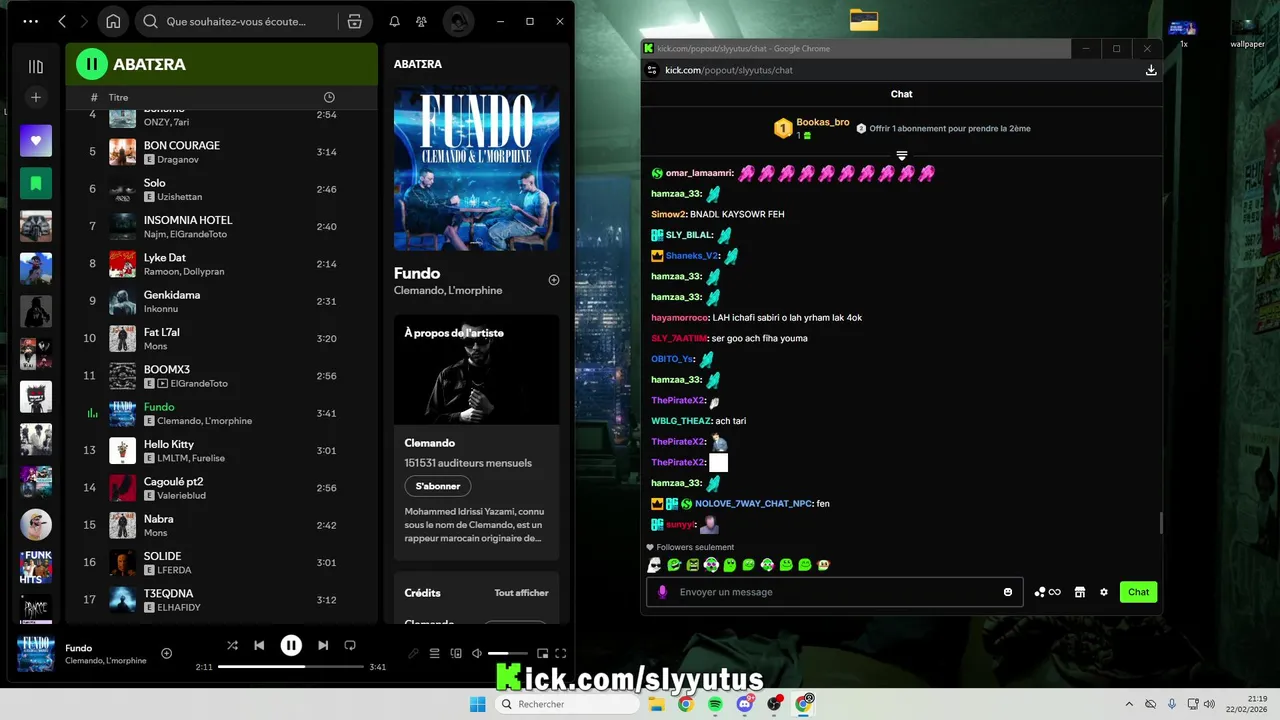This screenshot has width=1280, height=720.
Task: Open Spotify notifications bell
Action: [x=394, y=21]
